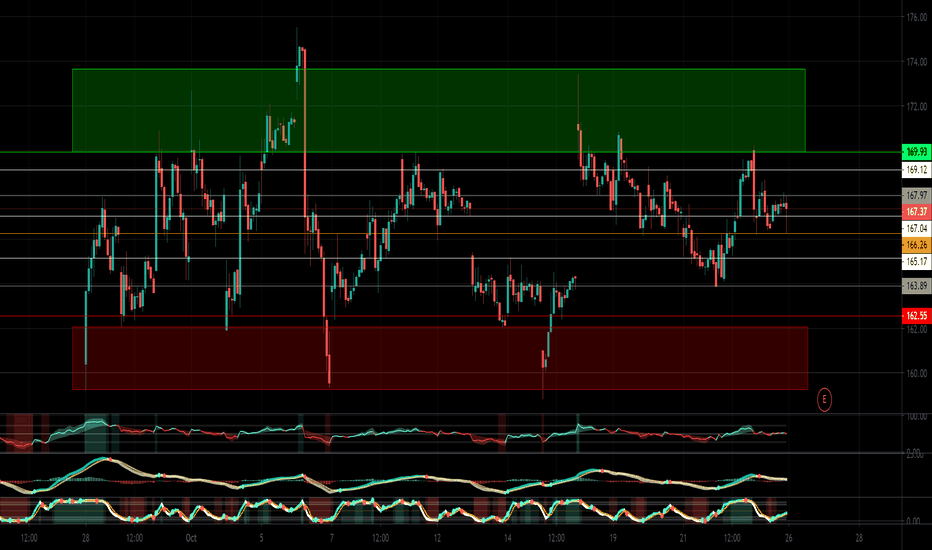Click the 174.00 price axis value
This screenshot has width=932, height=550.
point(917,62)
